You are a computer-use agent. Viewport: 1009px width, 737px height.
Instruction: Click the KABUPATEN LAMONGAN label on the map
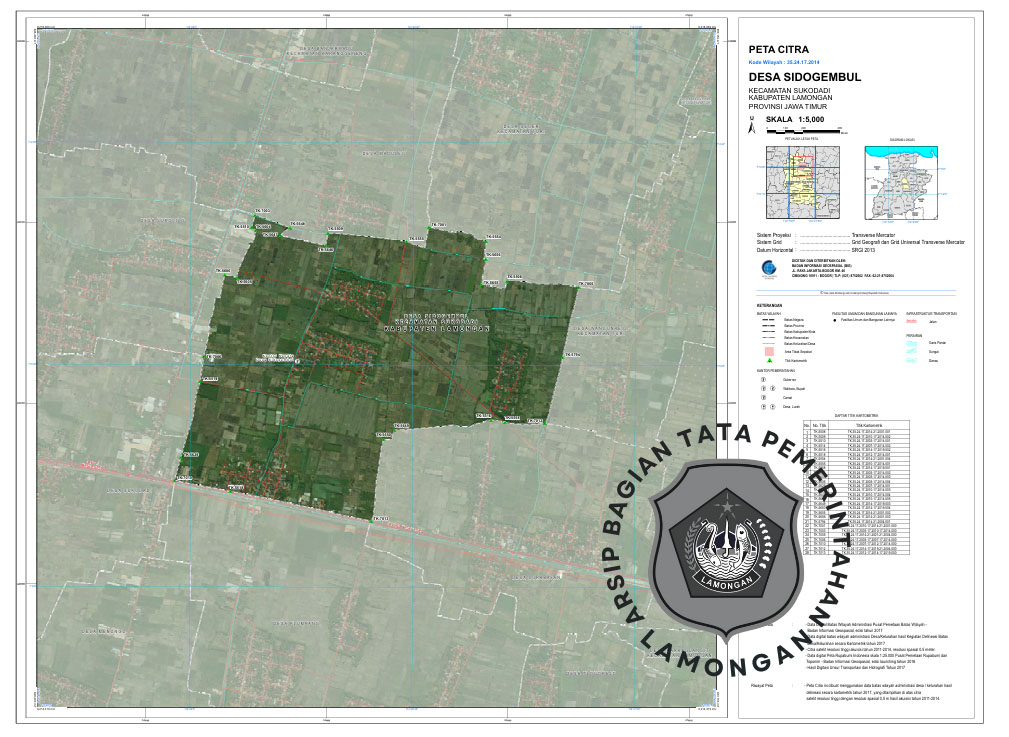(x=439, y=327)
